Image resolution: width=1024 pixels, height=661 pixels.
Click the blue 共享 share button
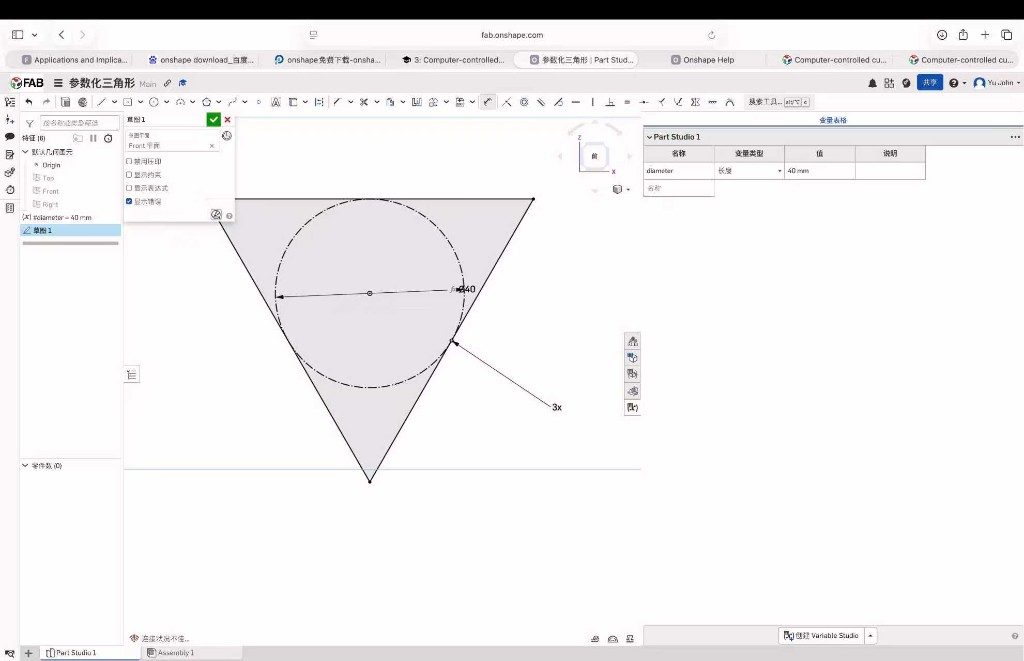click(929, 82)
